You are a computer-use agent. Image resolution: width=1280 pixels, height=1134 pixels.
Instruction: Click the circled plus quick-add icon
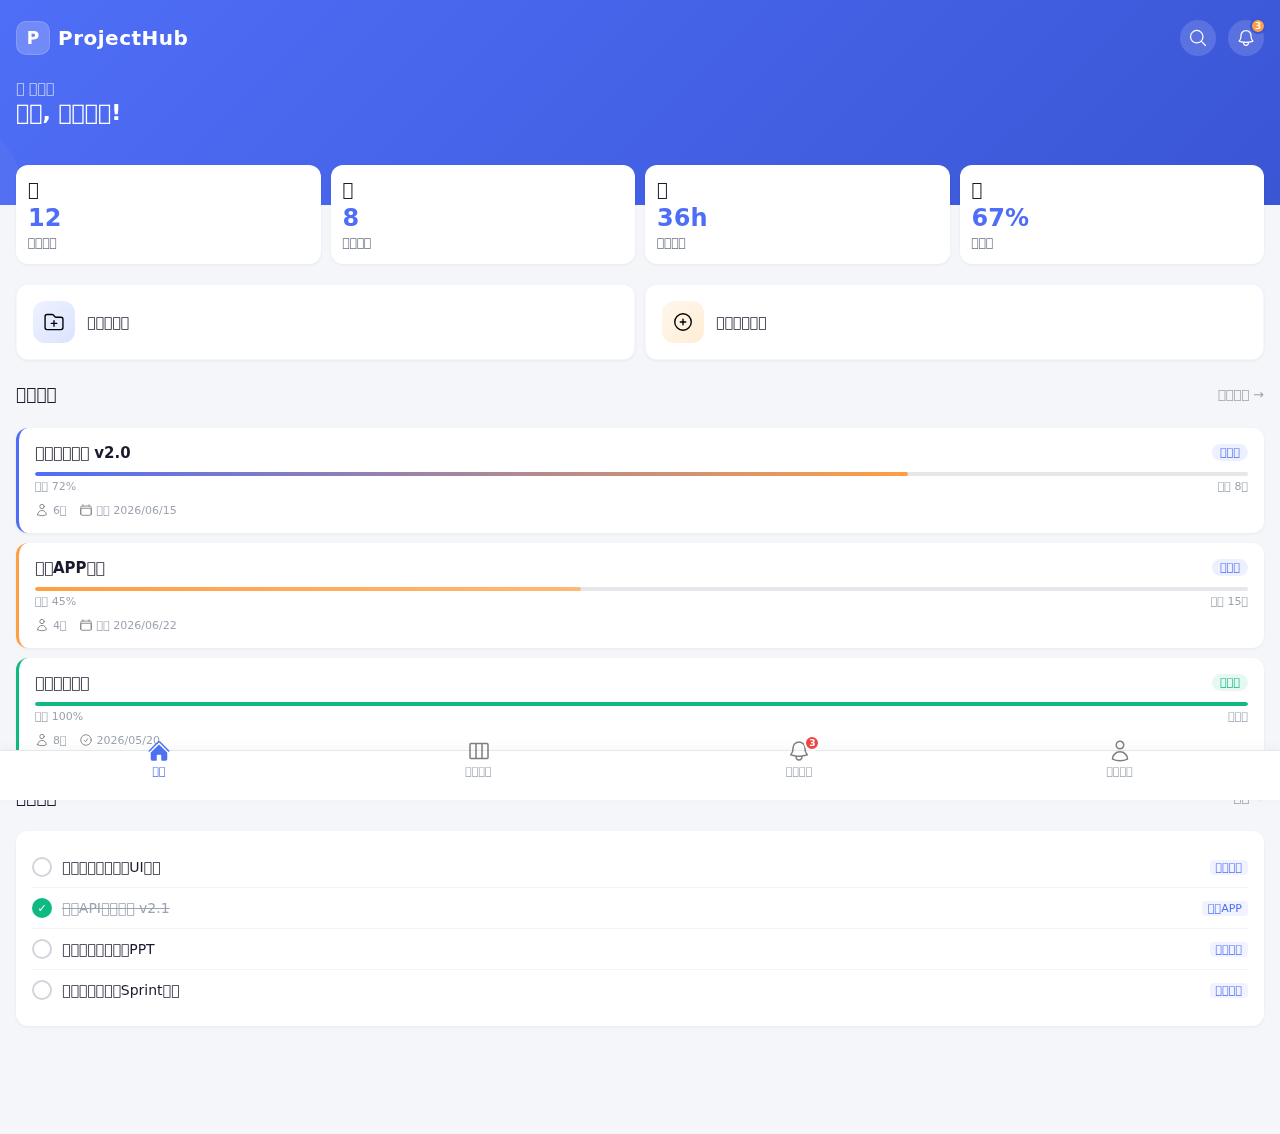(x=683, y=322)
